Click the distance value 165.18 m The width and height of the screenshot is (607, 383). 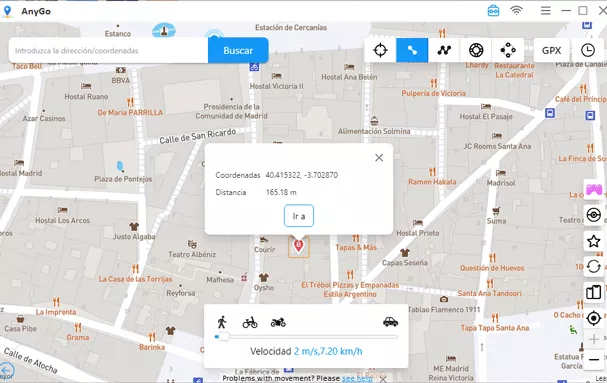click(281, 192)
